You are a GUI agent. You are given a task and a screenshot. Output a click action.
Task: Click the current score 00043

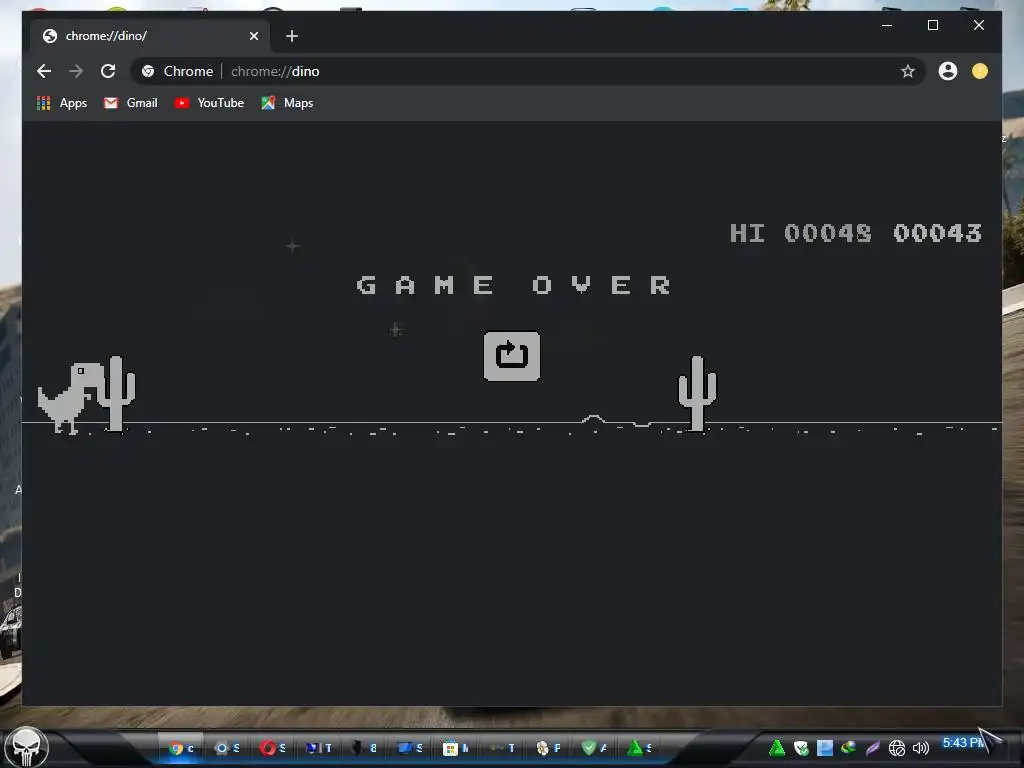point(937,233)
